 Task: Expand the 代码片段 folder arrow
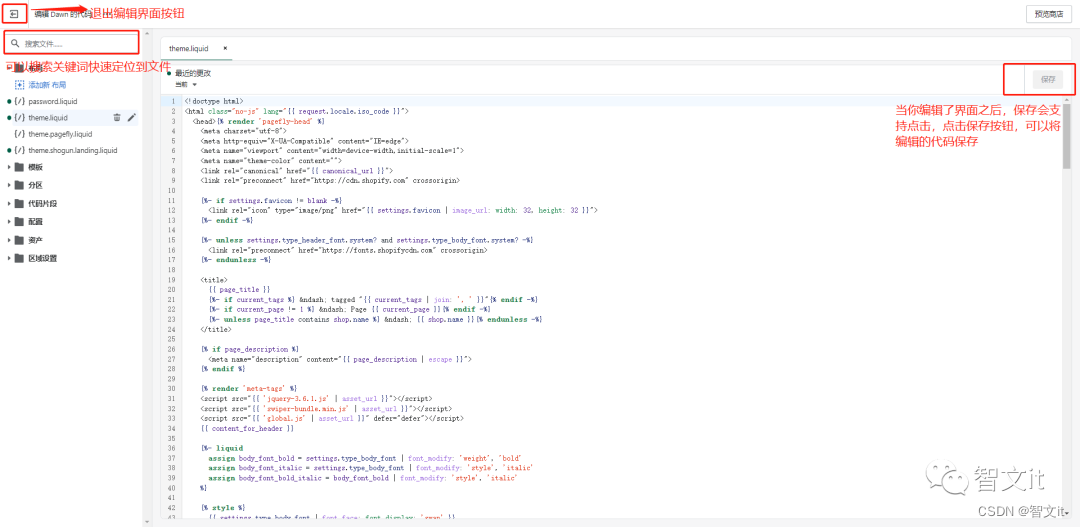[9, 204]
